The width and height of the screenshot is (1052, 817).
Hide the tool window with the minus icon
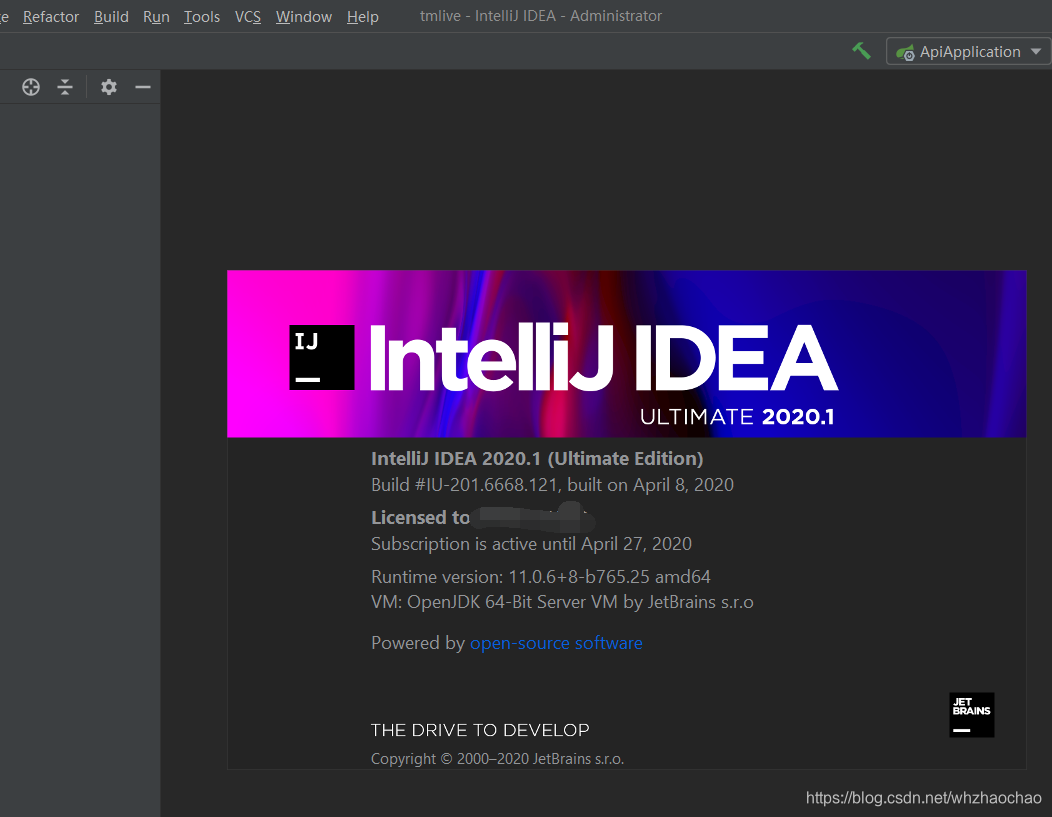[142, 87]
